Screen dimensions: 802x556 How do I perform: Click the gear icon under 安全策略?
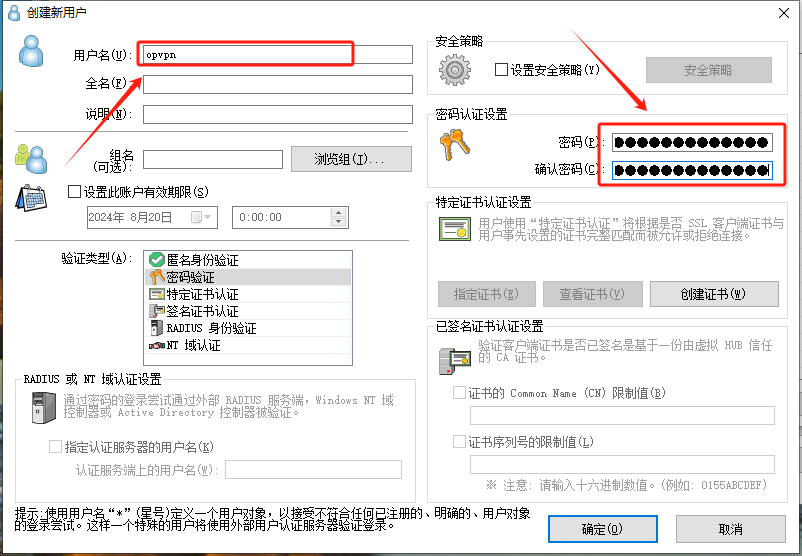[x=456, y=71]
